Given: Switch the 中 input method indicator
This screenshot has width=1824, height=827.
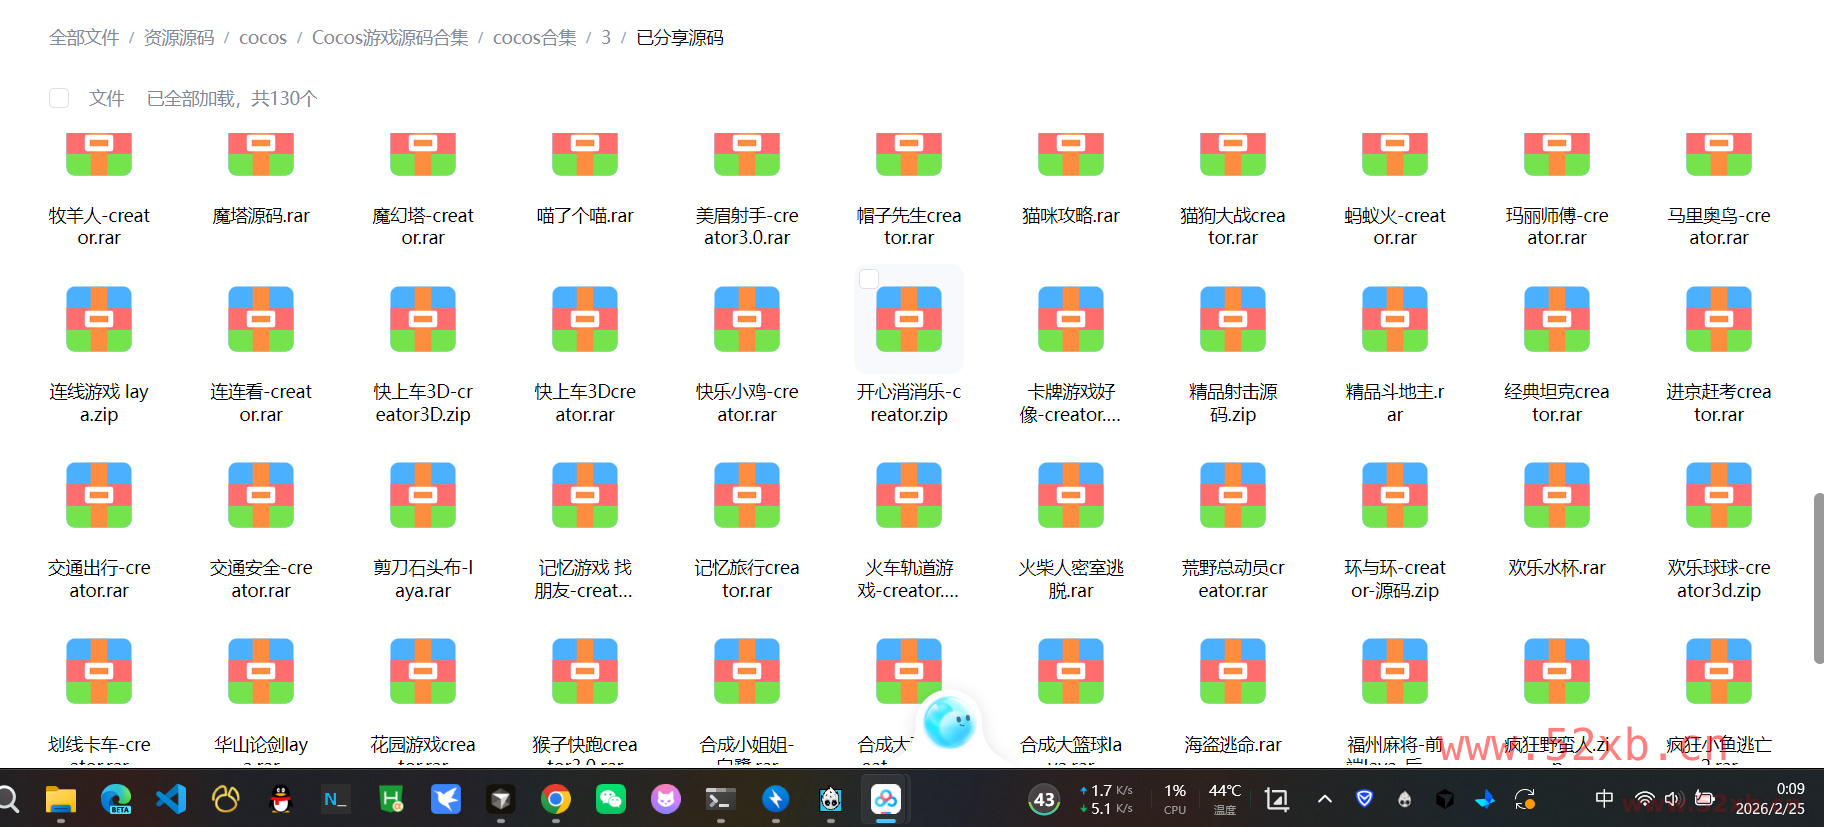Looking at the screenshot, I should coord(1604,799).
